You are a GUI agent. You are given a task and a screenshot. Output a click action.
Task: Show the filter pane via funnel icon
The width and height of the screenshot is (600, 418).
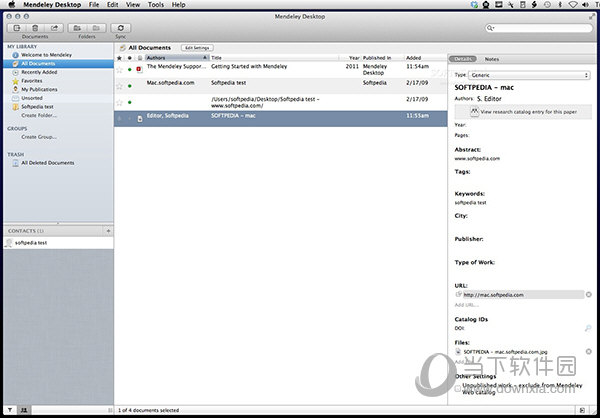tap(10, 410)
